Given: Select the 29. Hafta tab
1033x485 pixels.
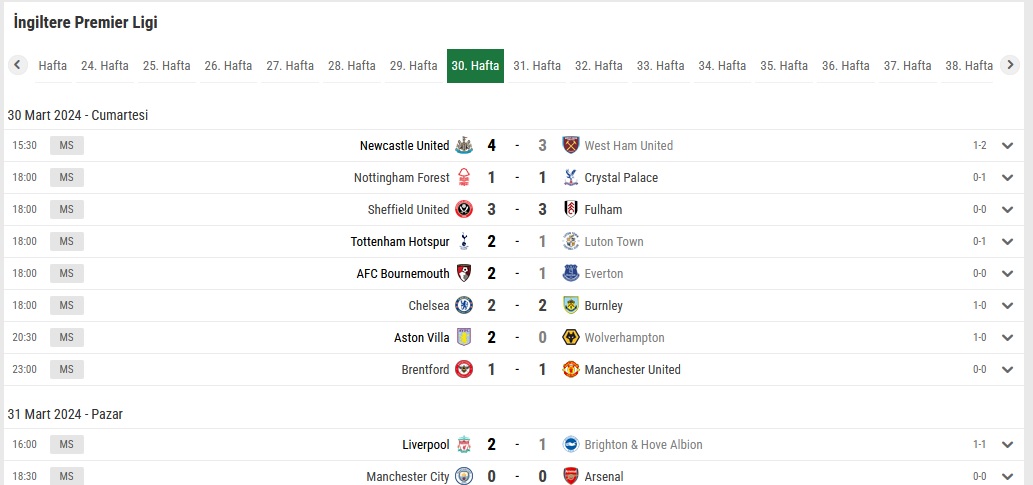Looking at the screenshot, I should pos(414,66).
